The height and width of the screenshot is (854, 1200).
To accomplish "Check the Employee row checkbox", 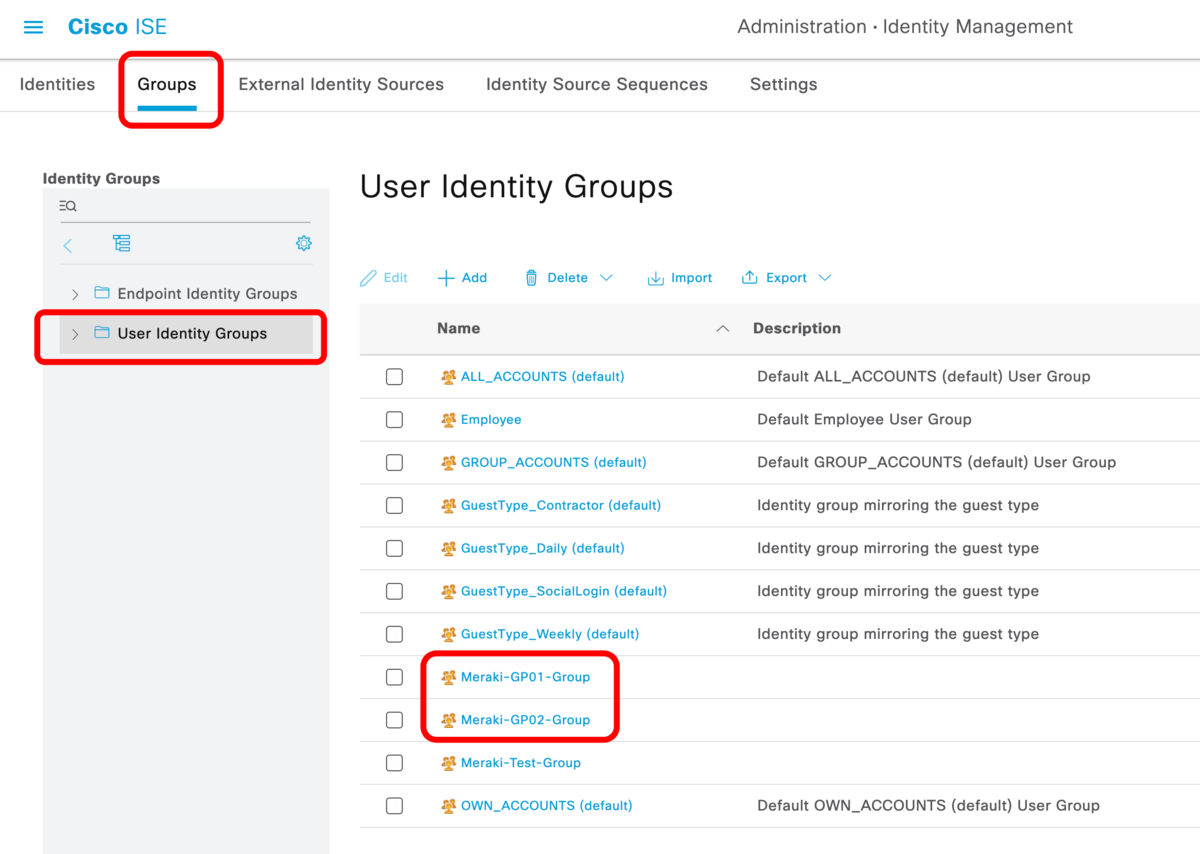I will point(394,419).
